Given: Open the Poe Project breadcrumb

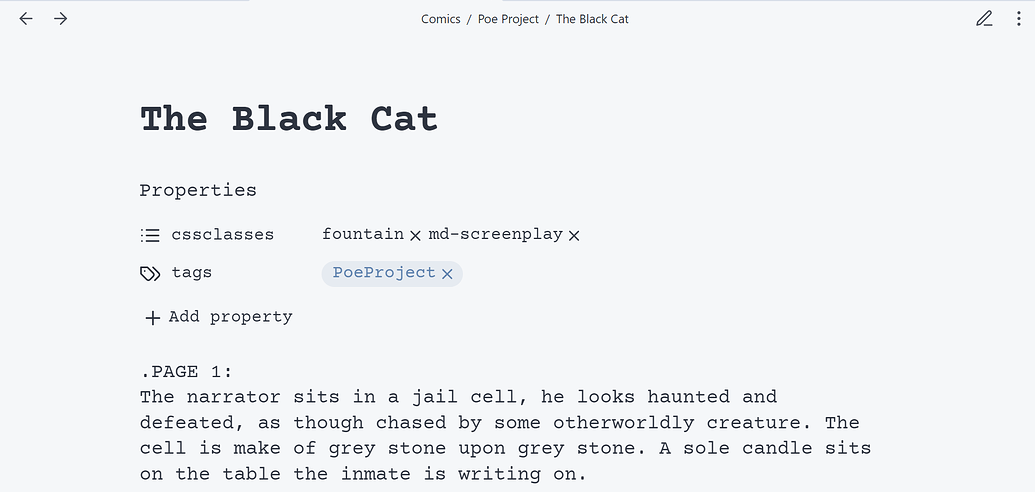Looking at the screenshot, I should [x=508, y=19].
